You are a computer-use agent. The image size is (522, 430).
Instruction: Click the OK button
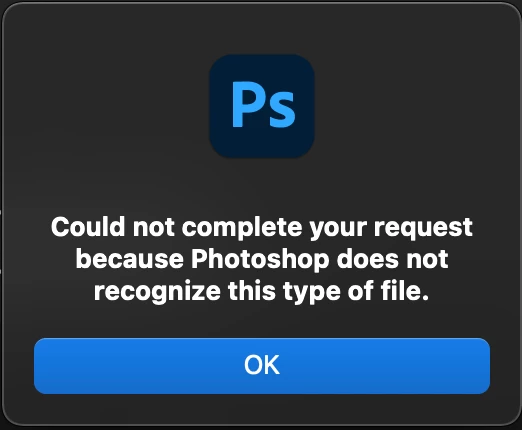pos(262,366)
